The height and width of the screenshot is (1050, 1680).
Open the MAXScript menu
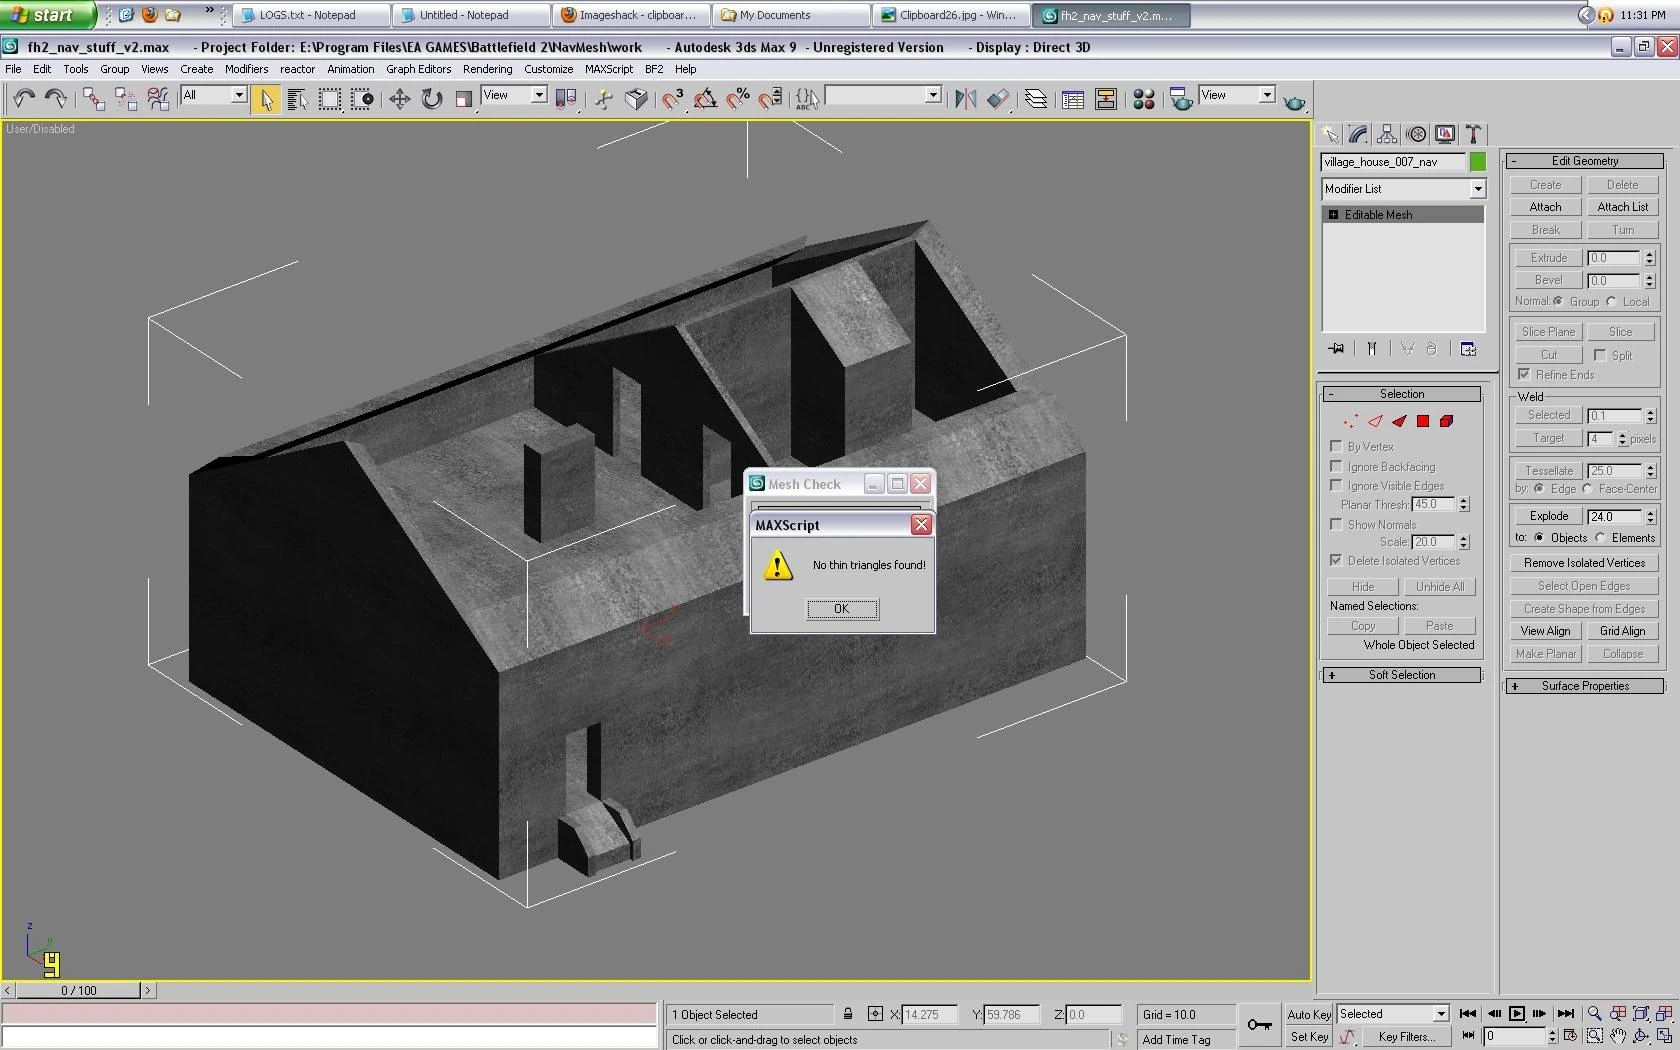click(x=608, y=69)
